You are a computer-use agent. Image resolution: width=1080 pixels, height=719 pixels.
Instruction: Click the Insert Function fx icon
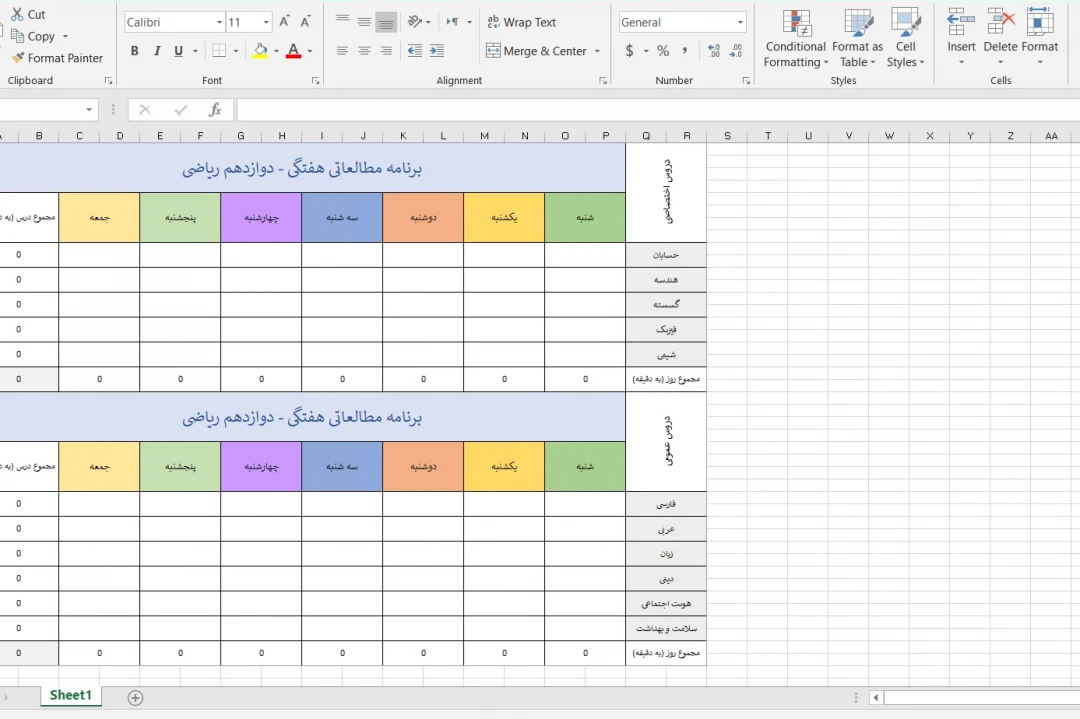pos(214,110)
